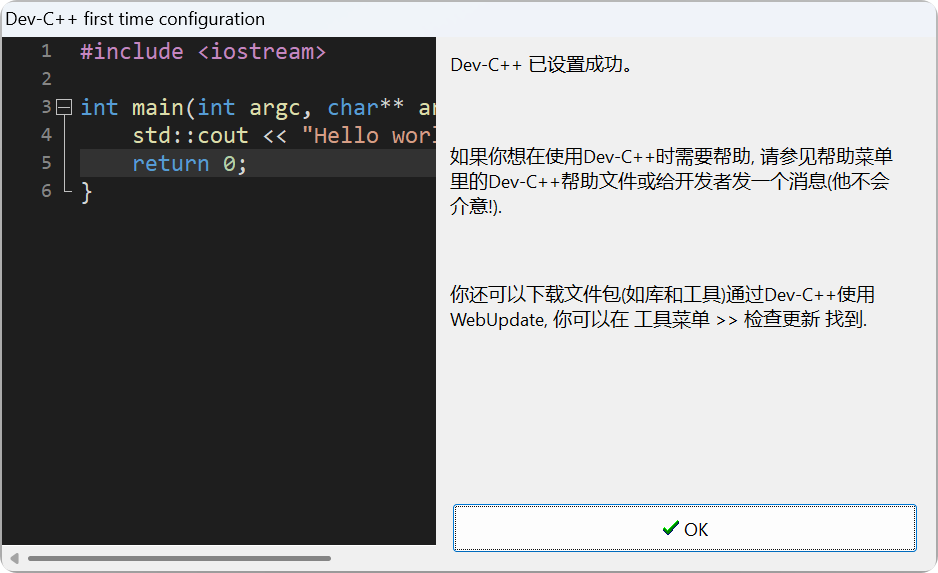Viewport: 938px width, 573px height.
Task: Click line number 2 in the gutter
Action: [x=46, y=79]
